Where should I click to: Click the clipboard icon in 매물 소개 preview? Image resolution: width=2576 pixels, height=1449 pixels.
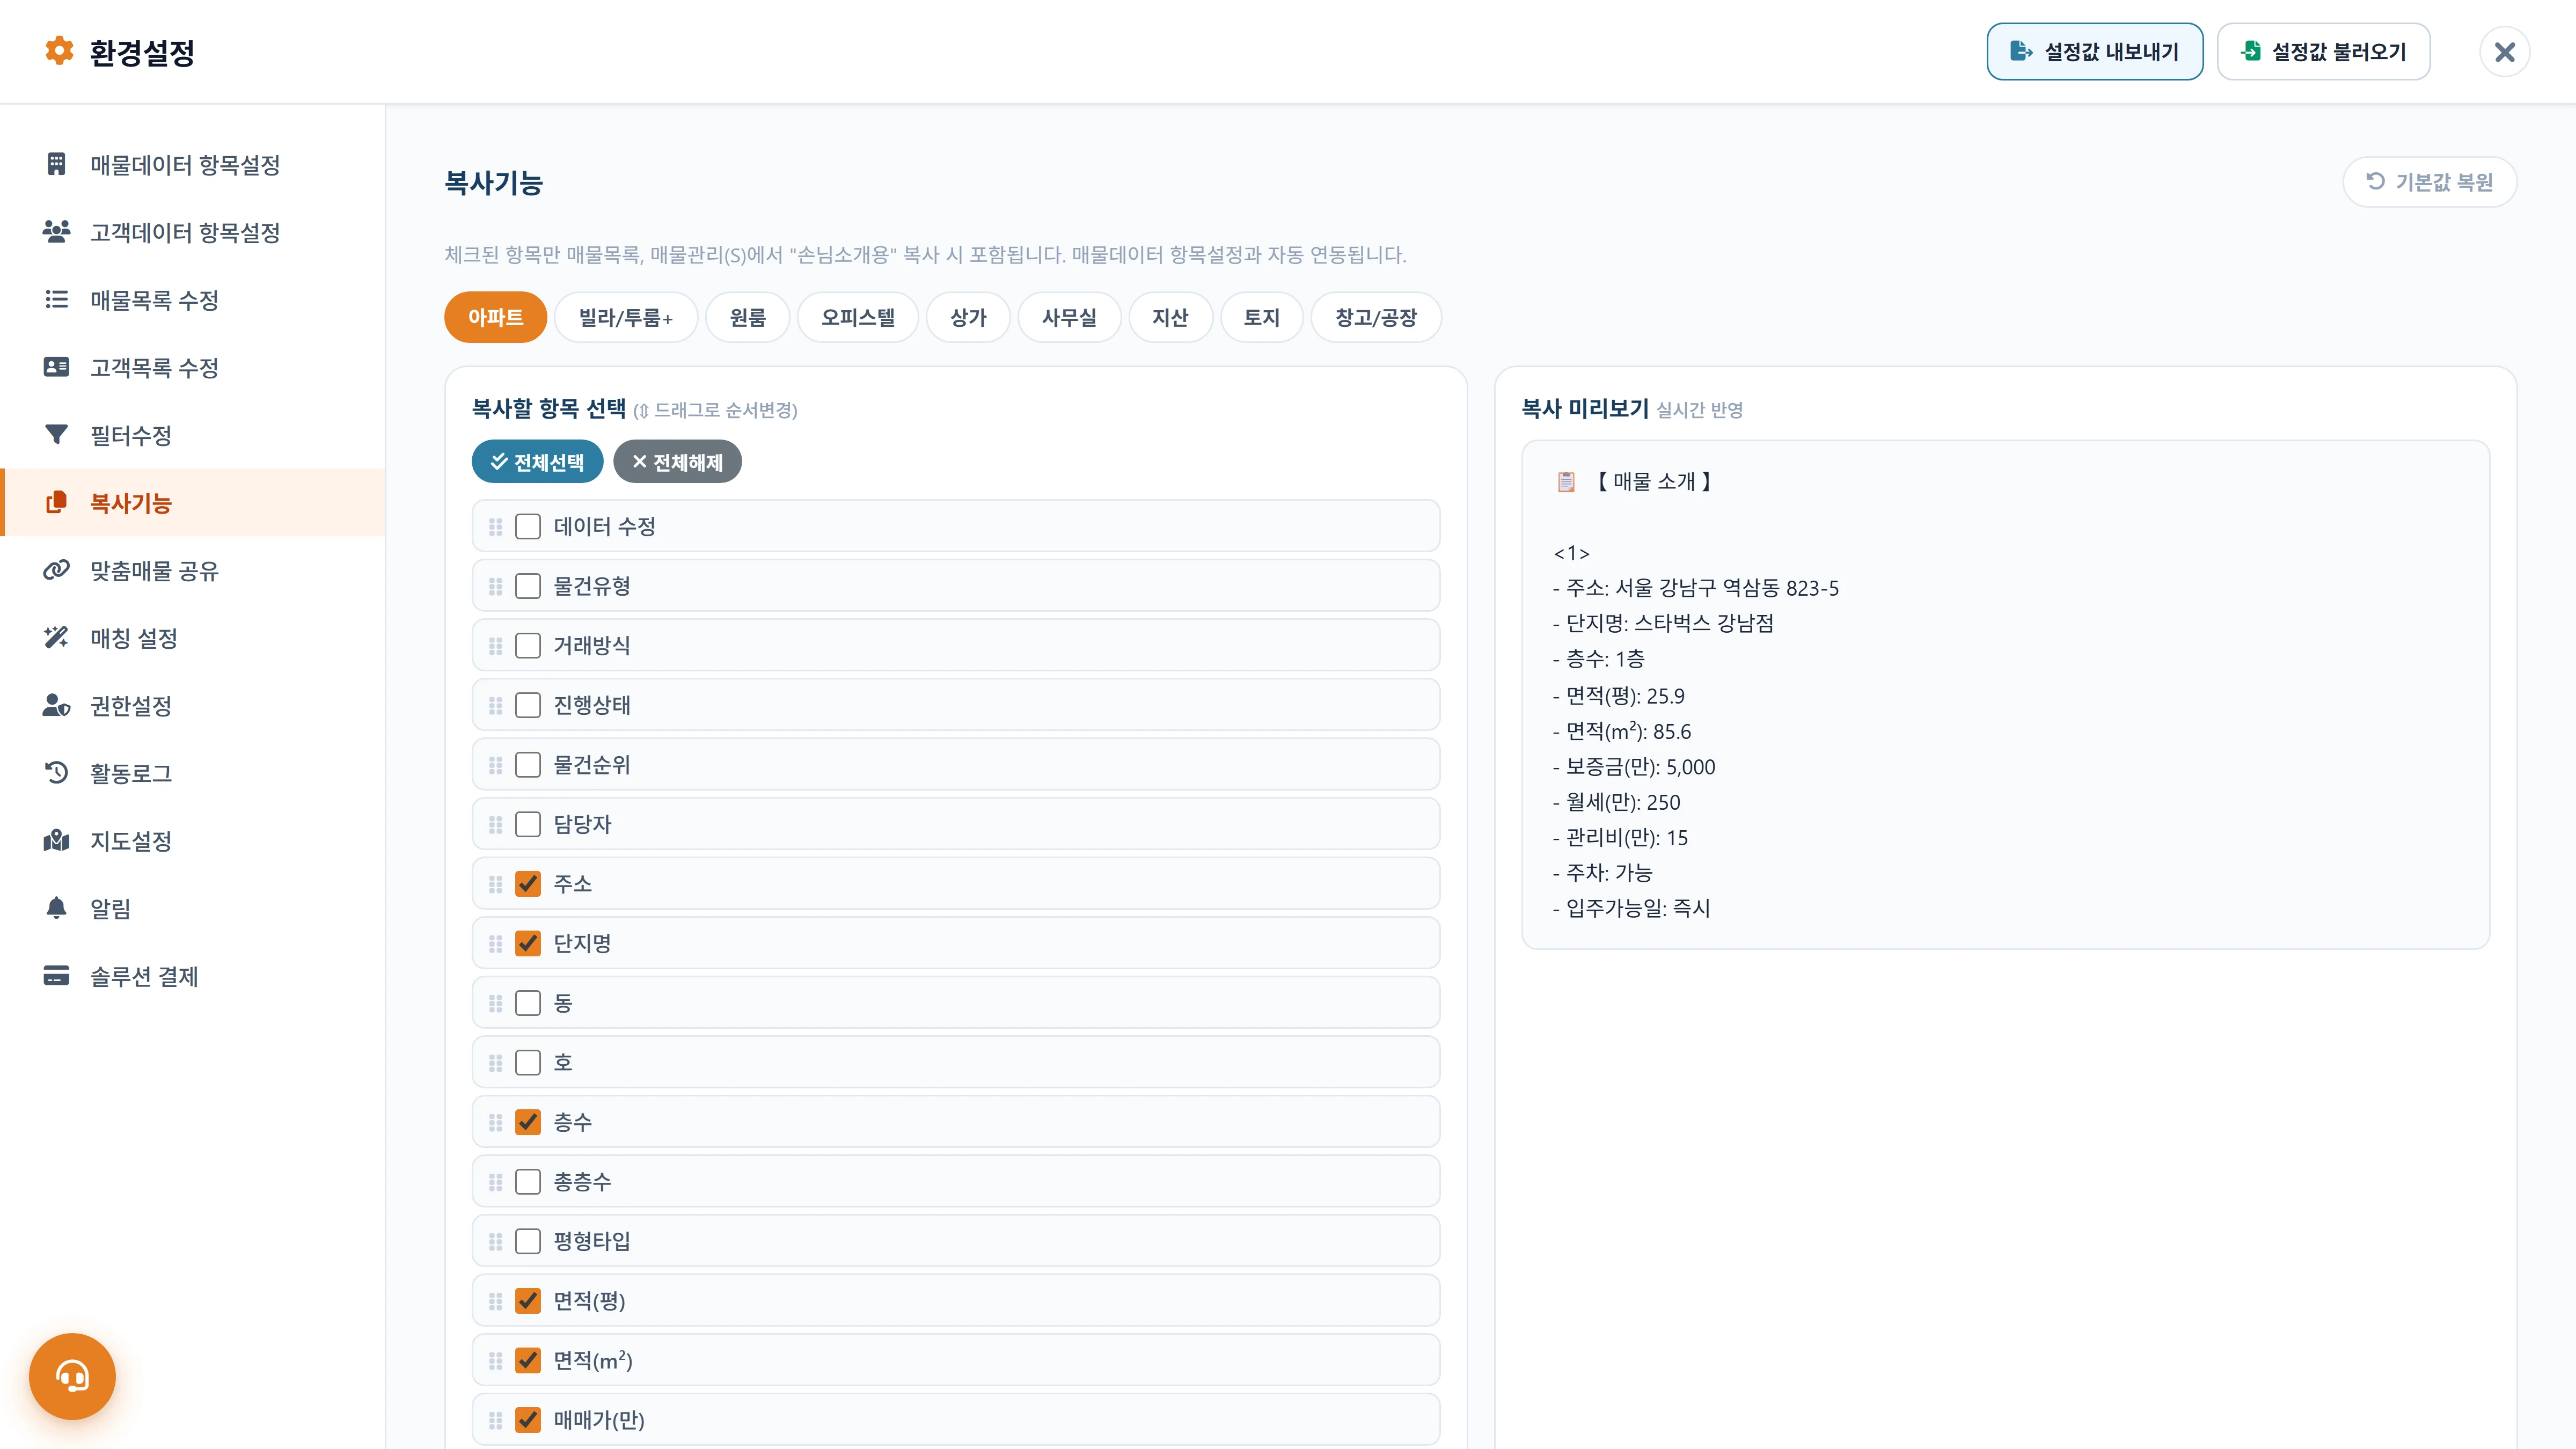[x=1566, y=482]
